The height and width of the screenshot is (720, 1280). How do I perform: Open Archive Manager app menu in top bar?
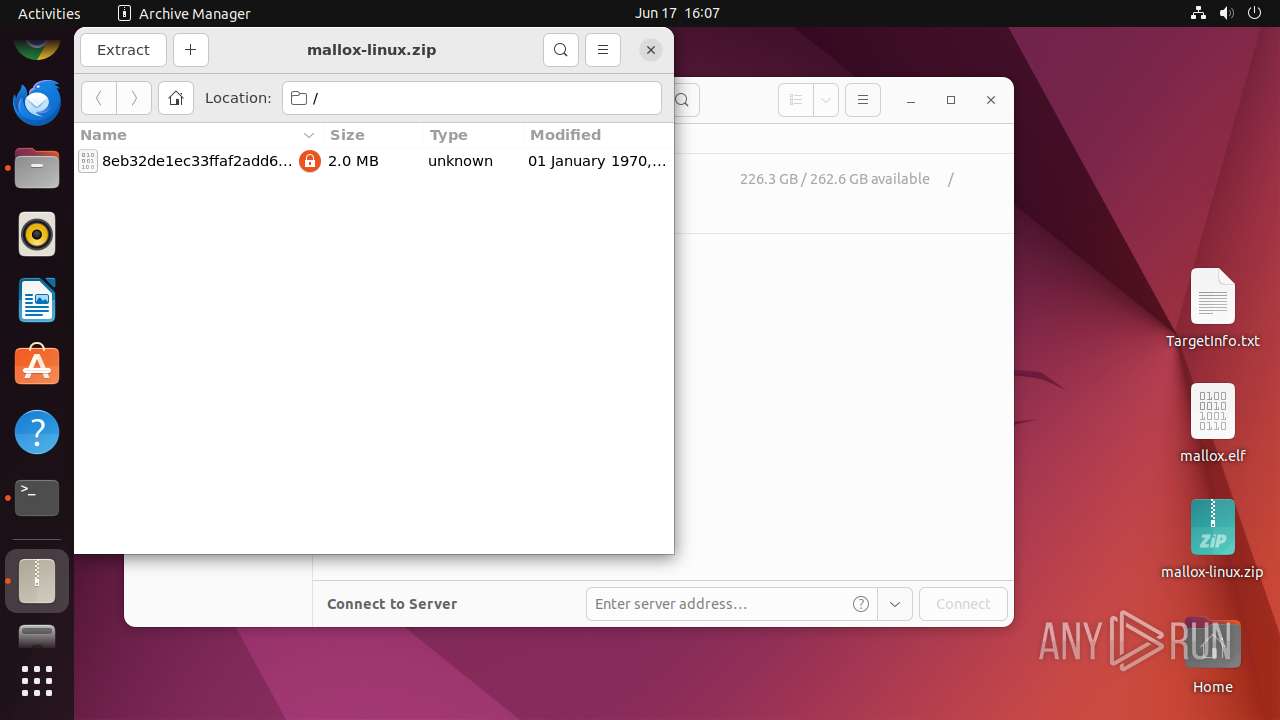[184, 13]
